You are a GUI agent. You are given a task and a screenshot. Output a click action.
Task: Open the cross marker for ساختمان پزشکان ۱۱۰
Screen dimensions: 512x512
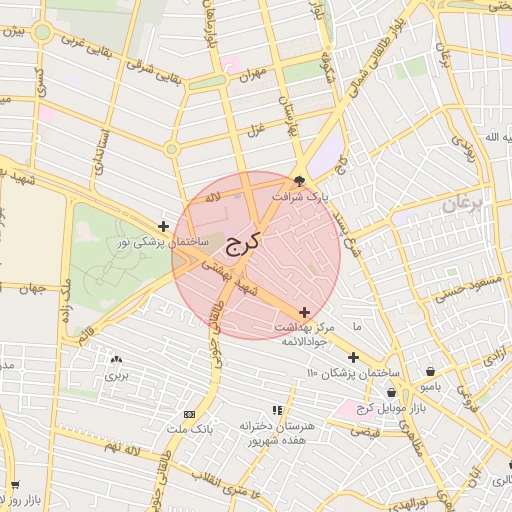click(x=353, y=358)
